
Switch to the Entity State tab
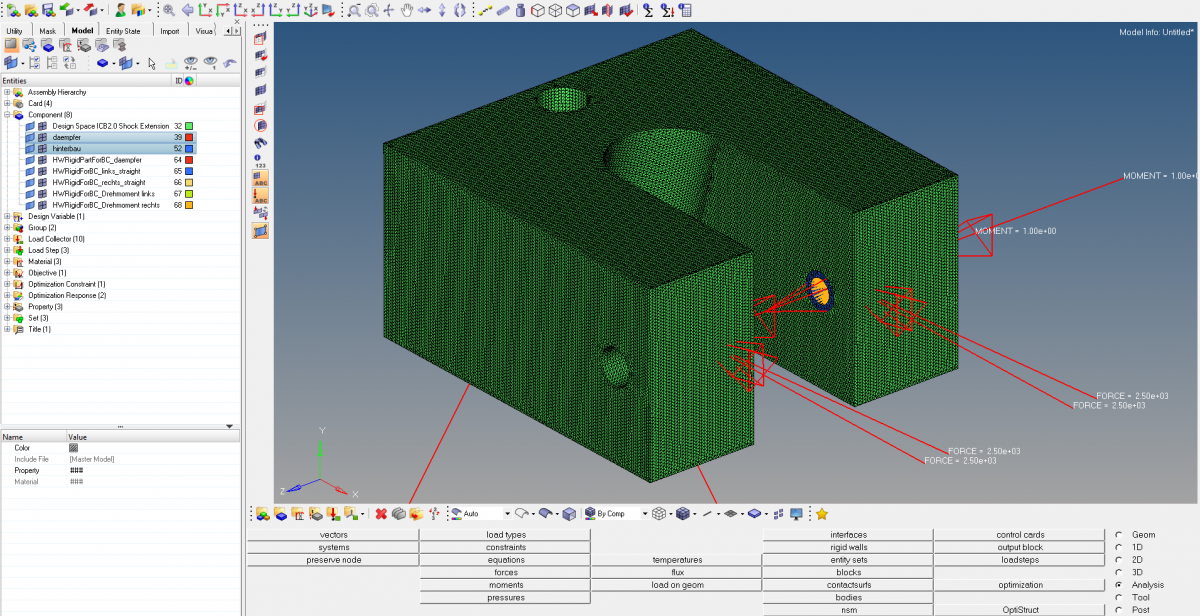click(x=125, y=31)
